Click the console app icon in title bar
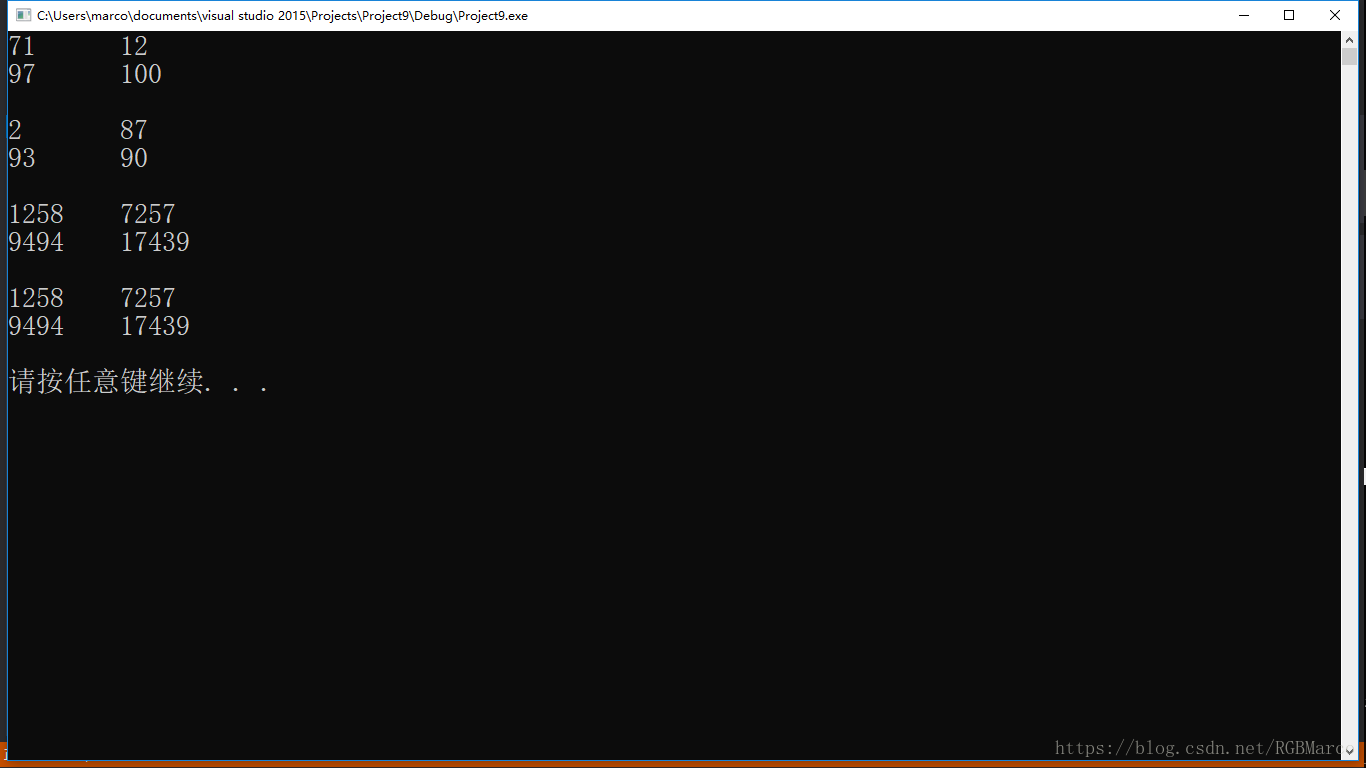The height and width of the screenshot is (768, 1366). click(x=24, y=15)
